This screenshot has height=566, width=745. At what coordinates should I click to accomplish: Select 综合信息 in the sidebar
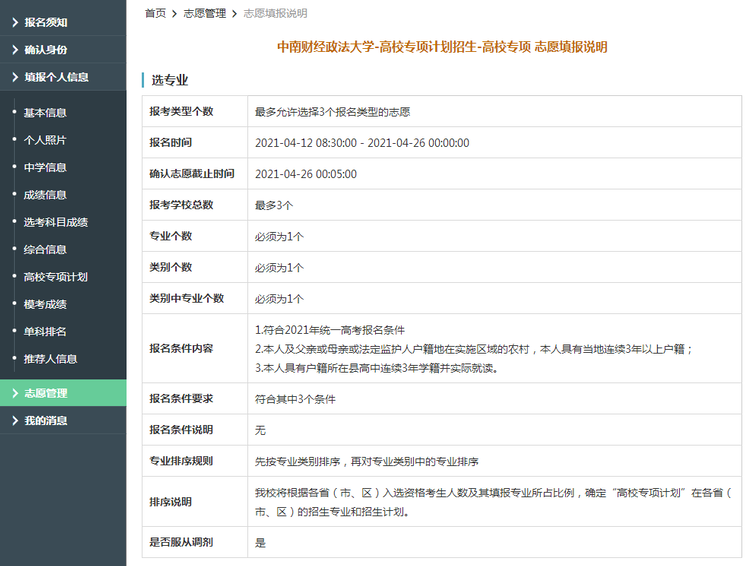45,249
